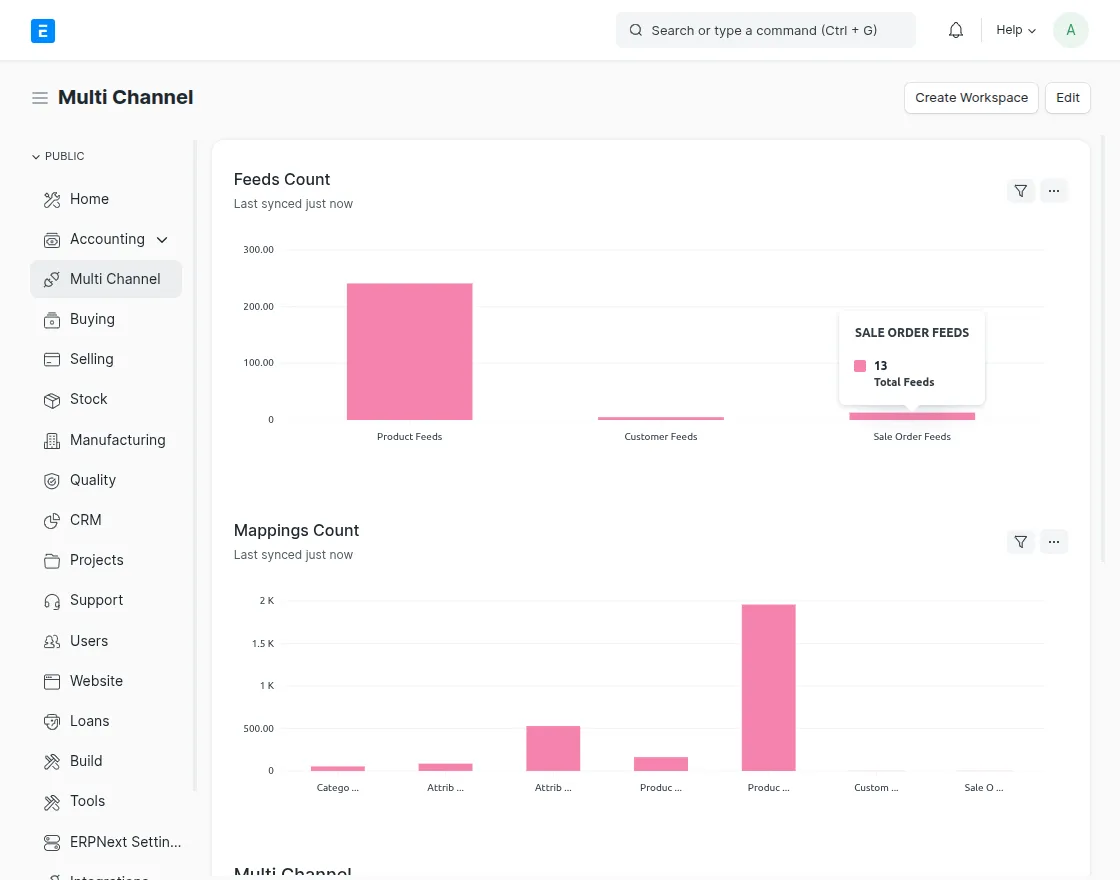Click the notification bell icon
This screenshot has height=880, width=1120.
(x=955, y=30)
